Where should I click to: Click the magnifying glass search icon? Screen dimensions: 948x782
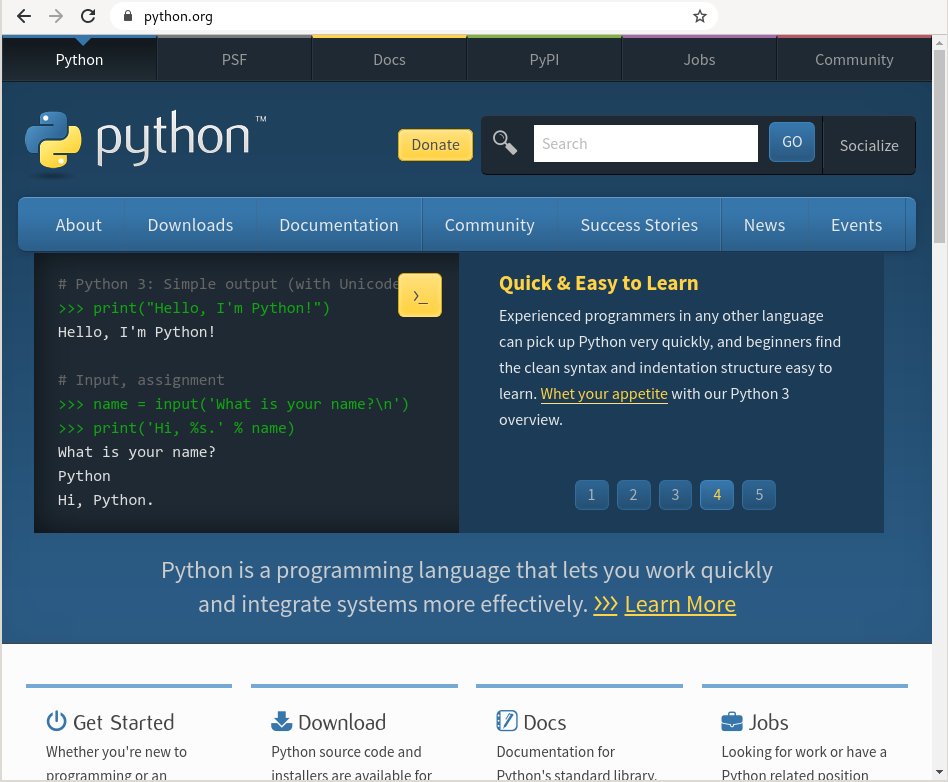(x=505, y=143)
